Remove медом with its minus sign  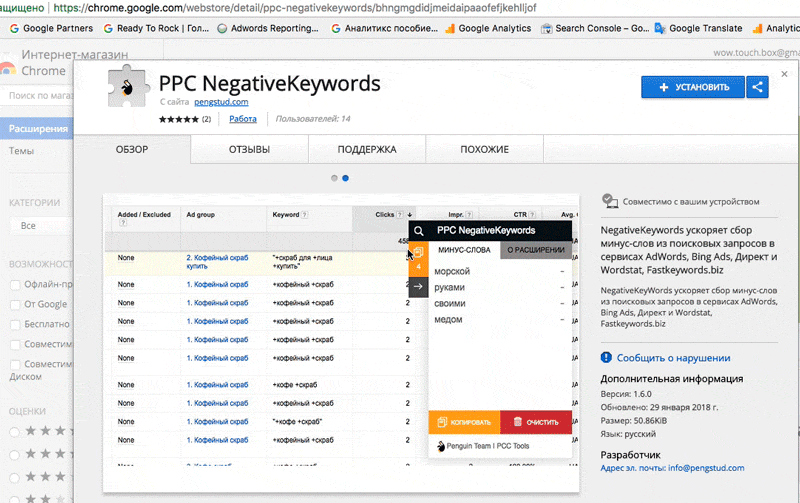tap(562, 319)
